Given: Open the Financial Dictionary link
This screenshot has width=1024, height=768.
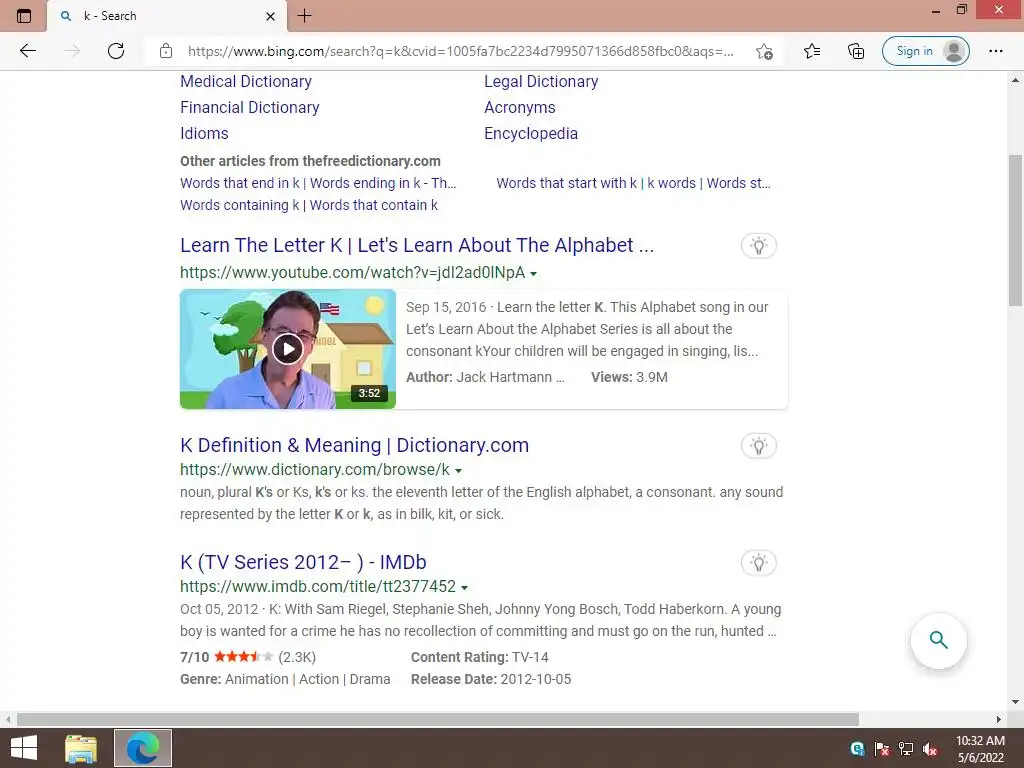Looking at the screenshot, I should 249,108.
